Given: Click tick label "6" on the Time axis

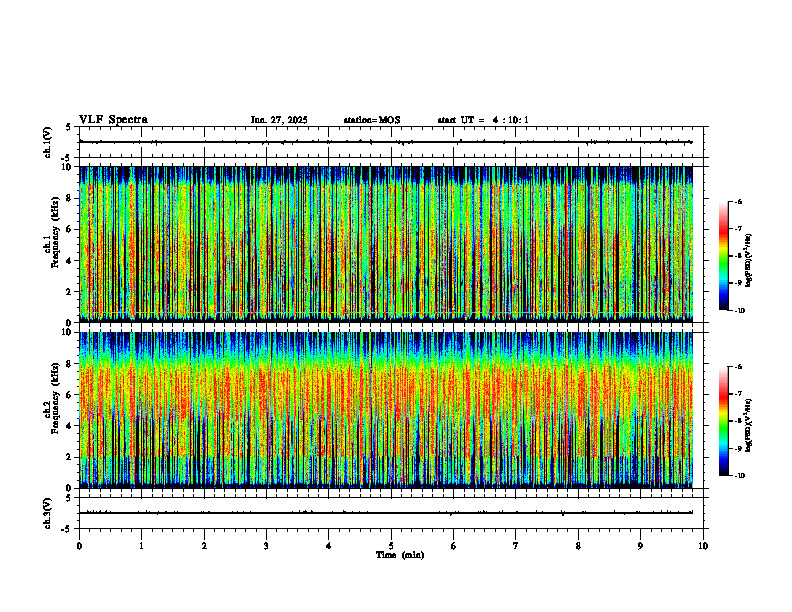Looking at the screenshot, I should [x=454, y=546].
